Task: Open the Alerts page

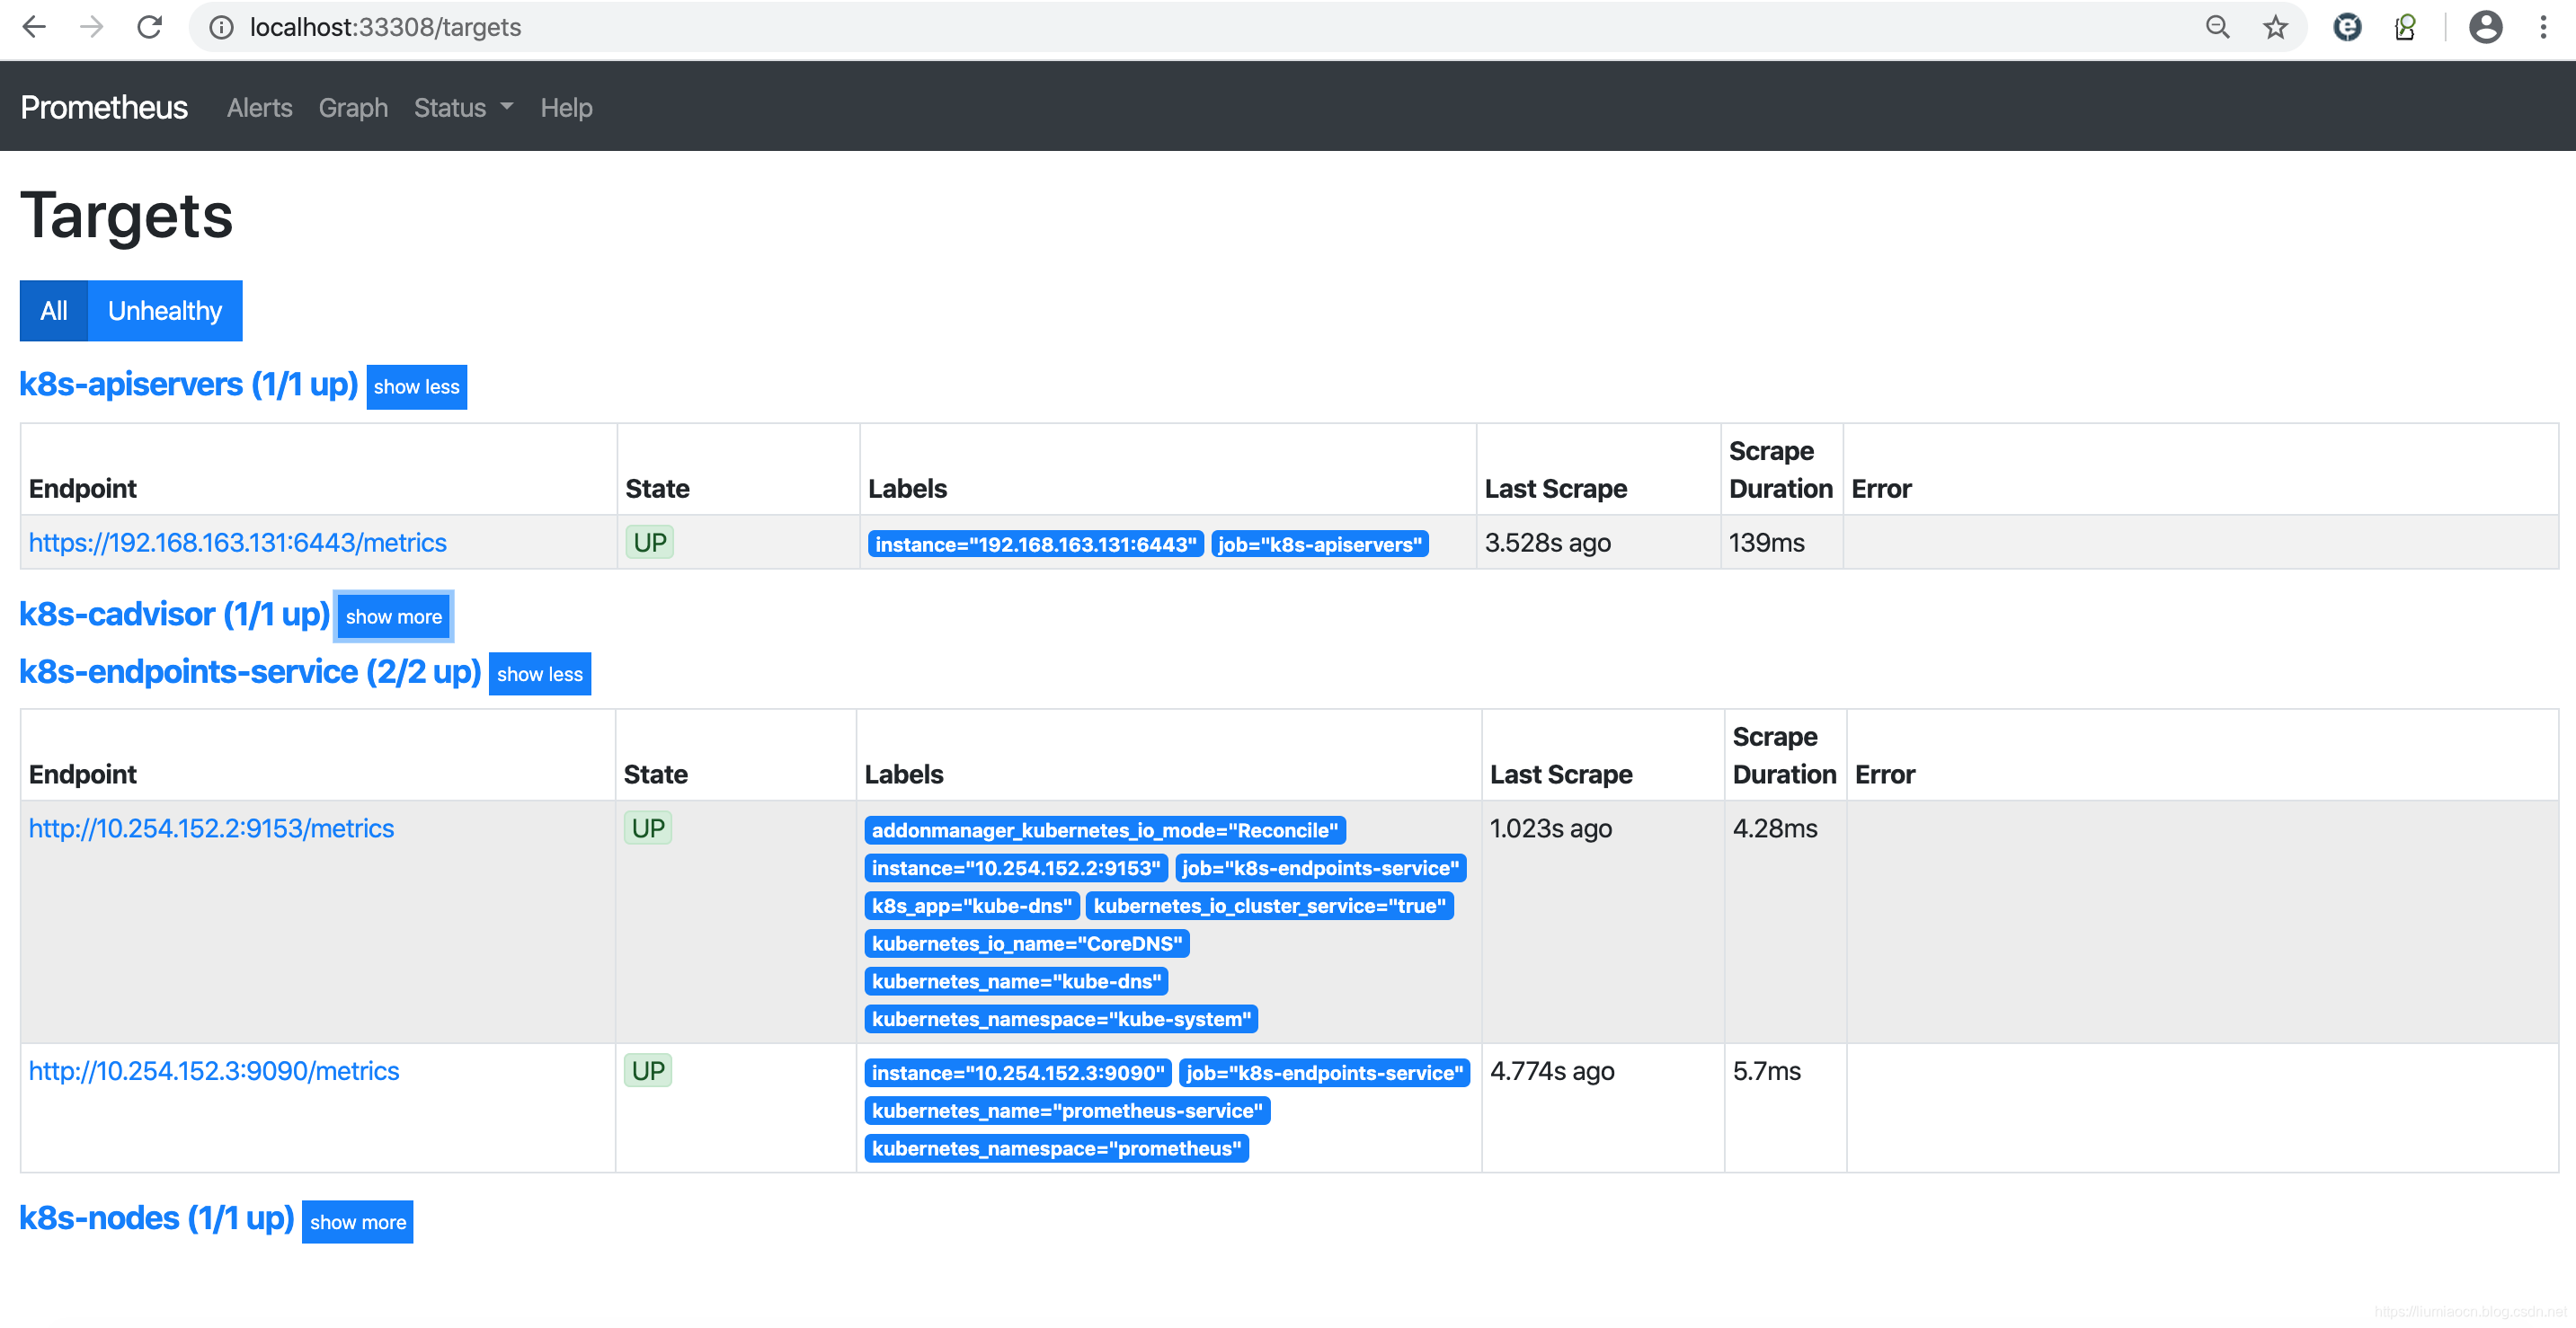Action: point(260,107)
